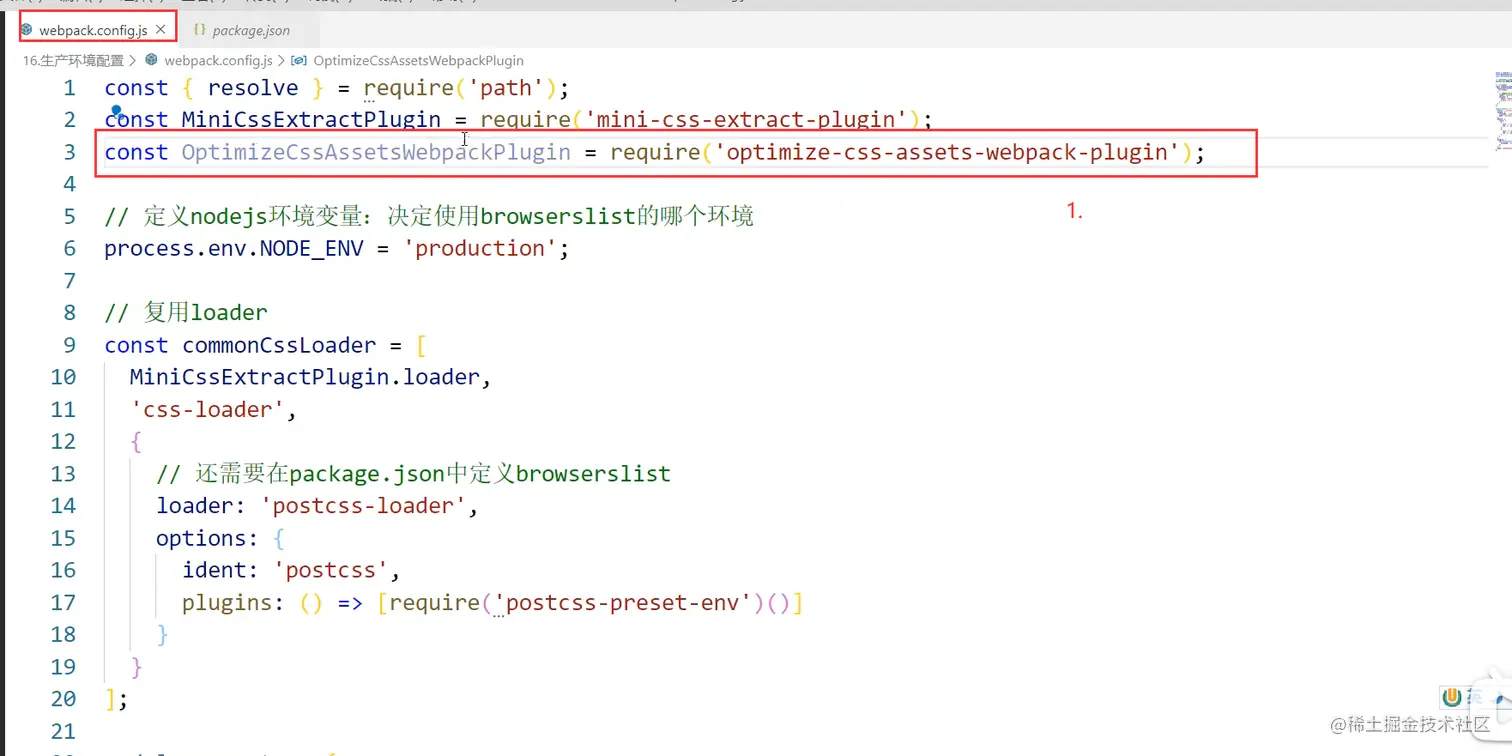Image resolution: width=1512 pixels, height=756 pixels.
Task: Click the input method icon at bottom right
Action: pos(1452,697)
